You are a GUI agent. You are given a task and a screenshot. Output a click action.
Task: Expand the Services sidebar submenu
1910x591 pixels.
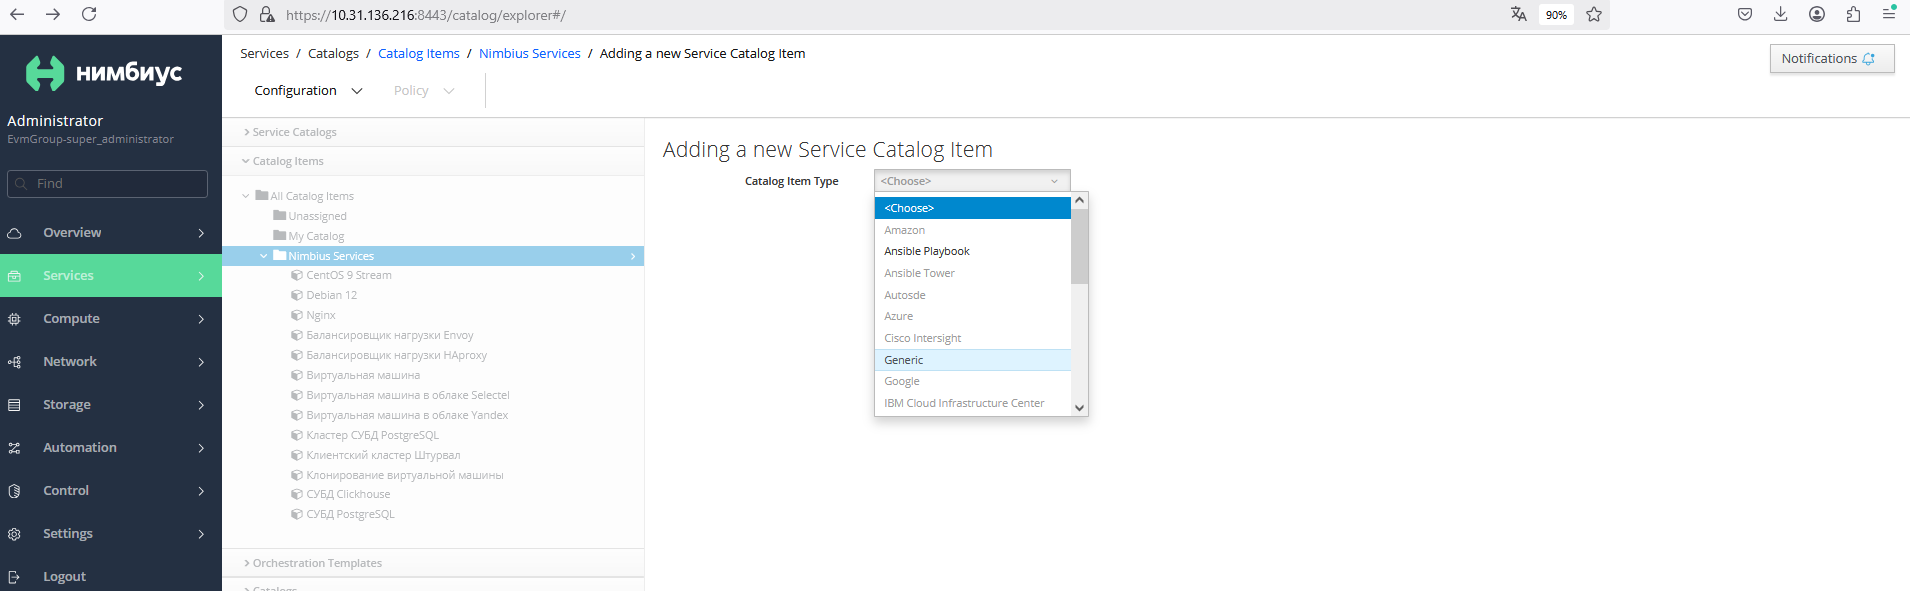point(201,276)
